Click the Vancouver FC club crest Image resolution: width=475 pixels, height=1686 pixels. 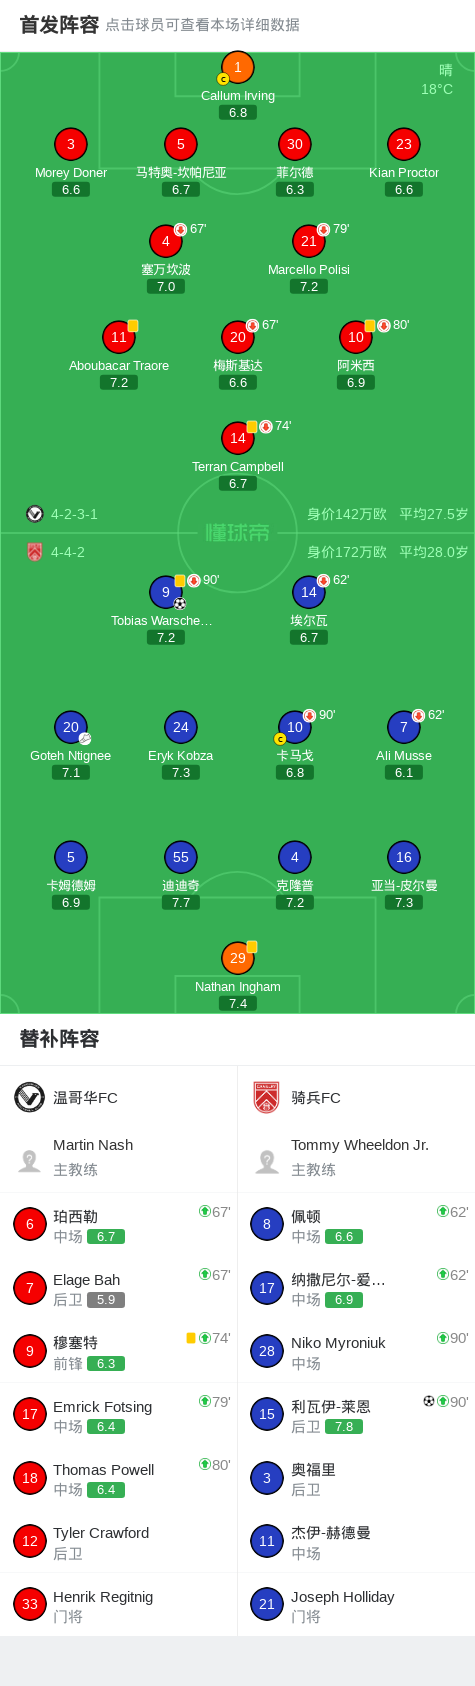pyautogui.click(x=30, y=1097)
